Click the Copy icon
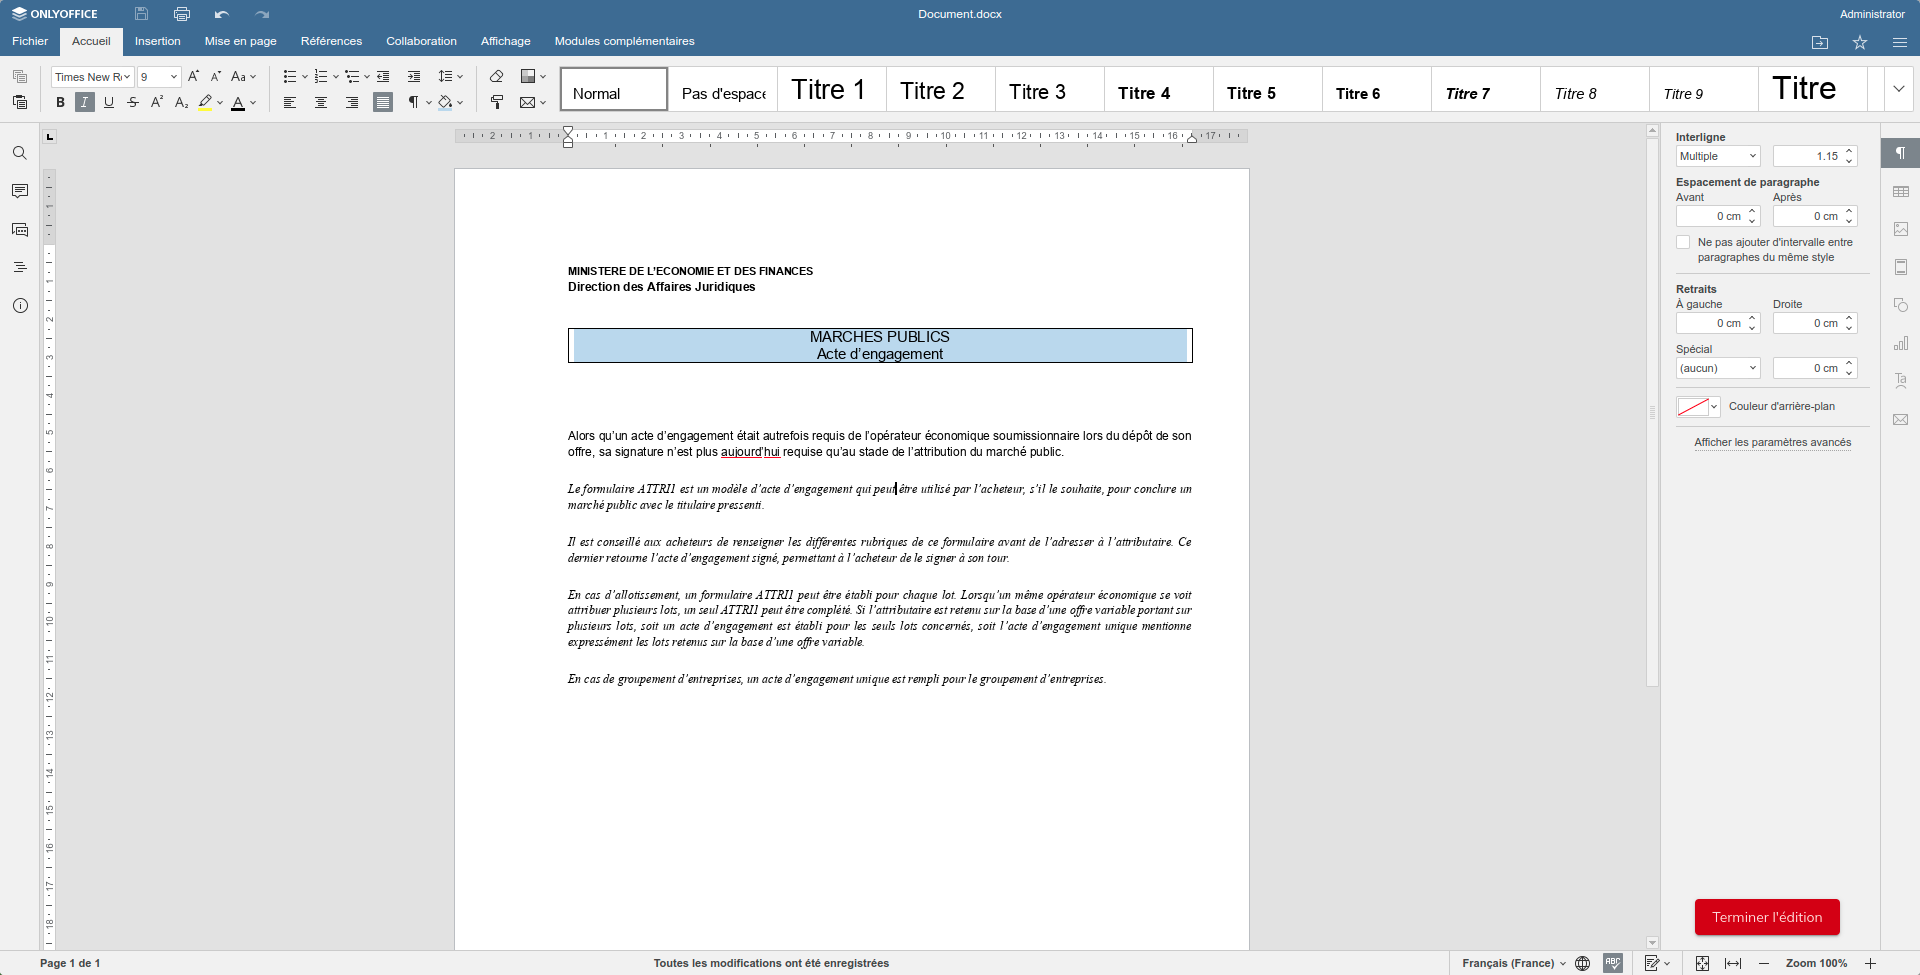 20,77
